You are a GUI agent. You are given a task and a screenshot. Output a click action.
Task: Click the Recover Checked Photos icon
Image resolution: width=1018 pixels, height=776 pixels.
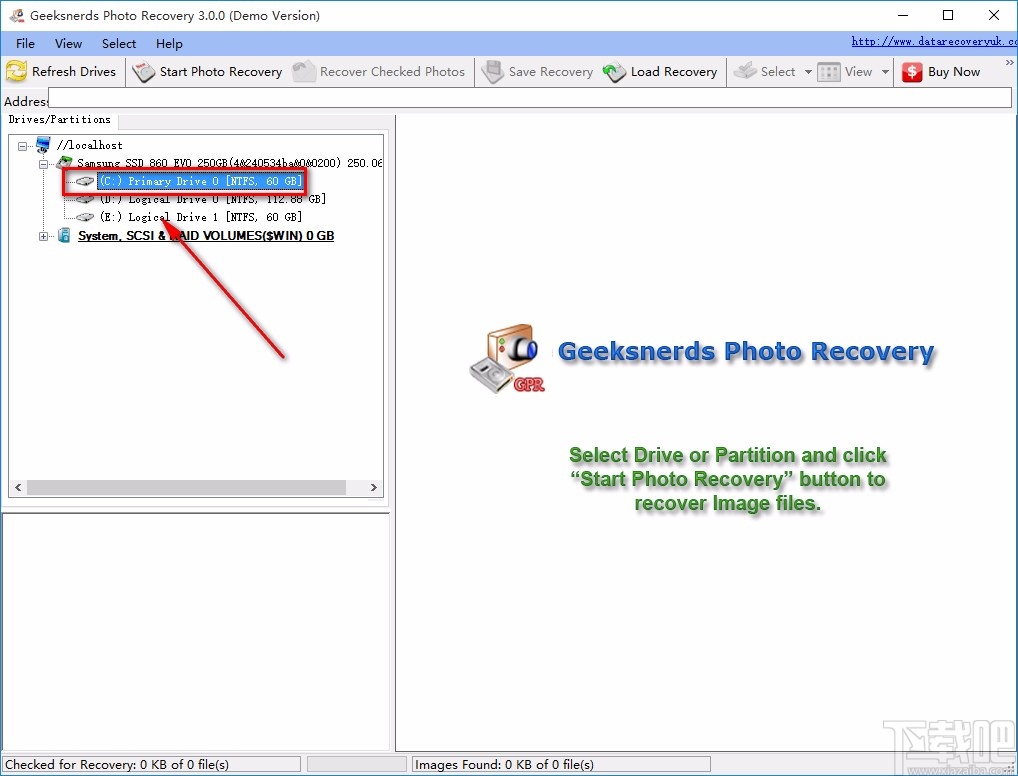click(303, 71)
